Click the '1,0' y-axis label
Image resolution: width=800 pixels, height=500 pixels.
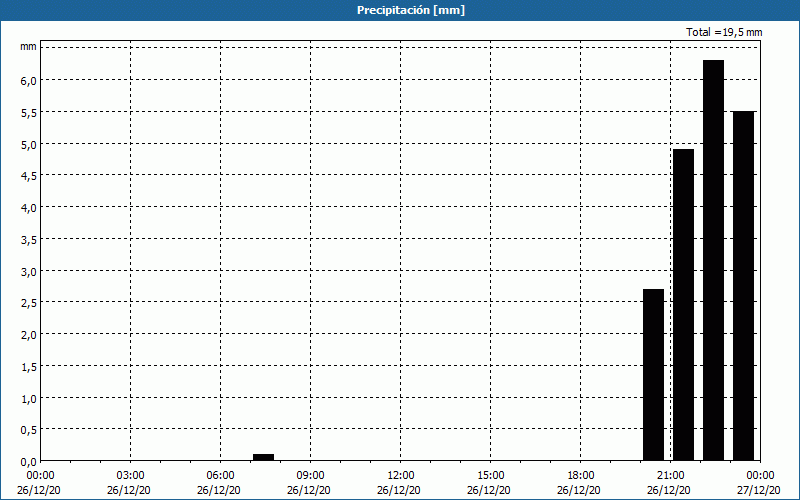29,398
